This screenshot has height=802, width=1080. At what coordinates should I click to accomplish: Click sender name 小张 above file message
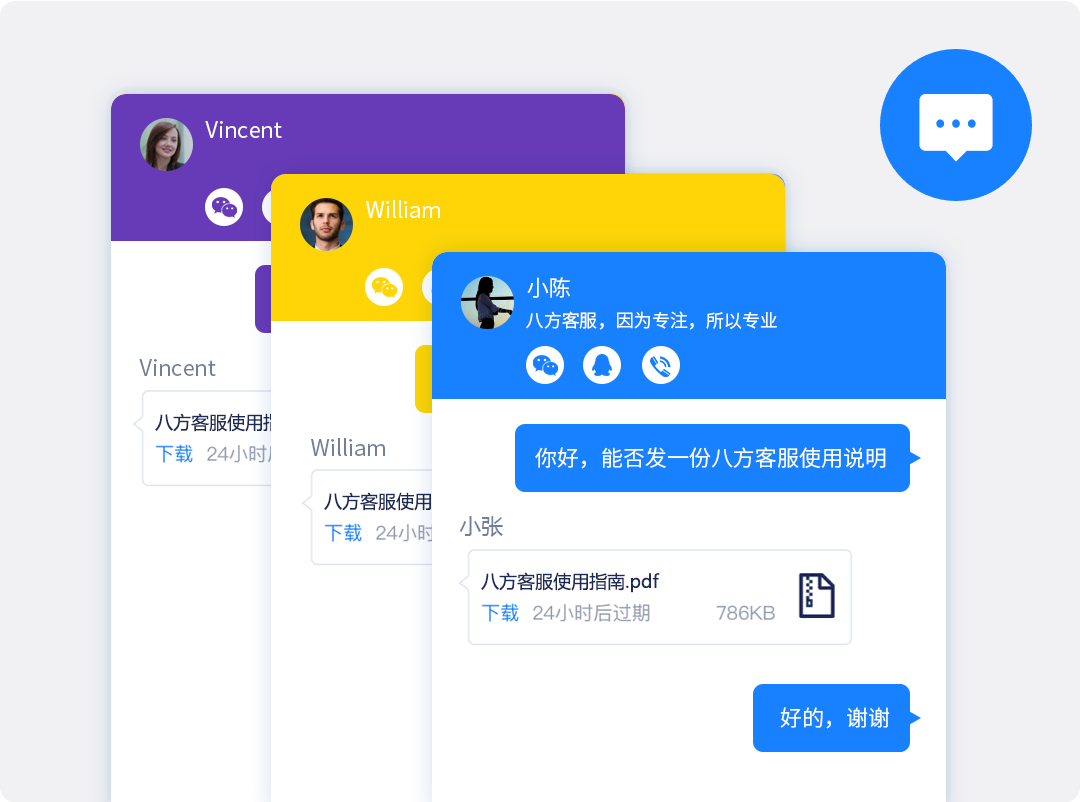(x=481, y=527)
